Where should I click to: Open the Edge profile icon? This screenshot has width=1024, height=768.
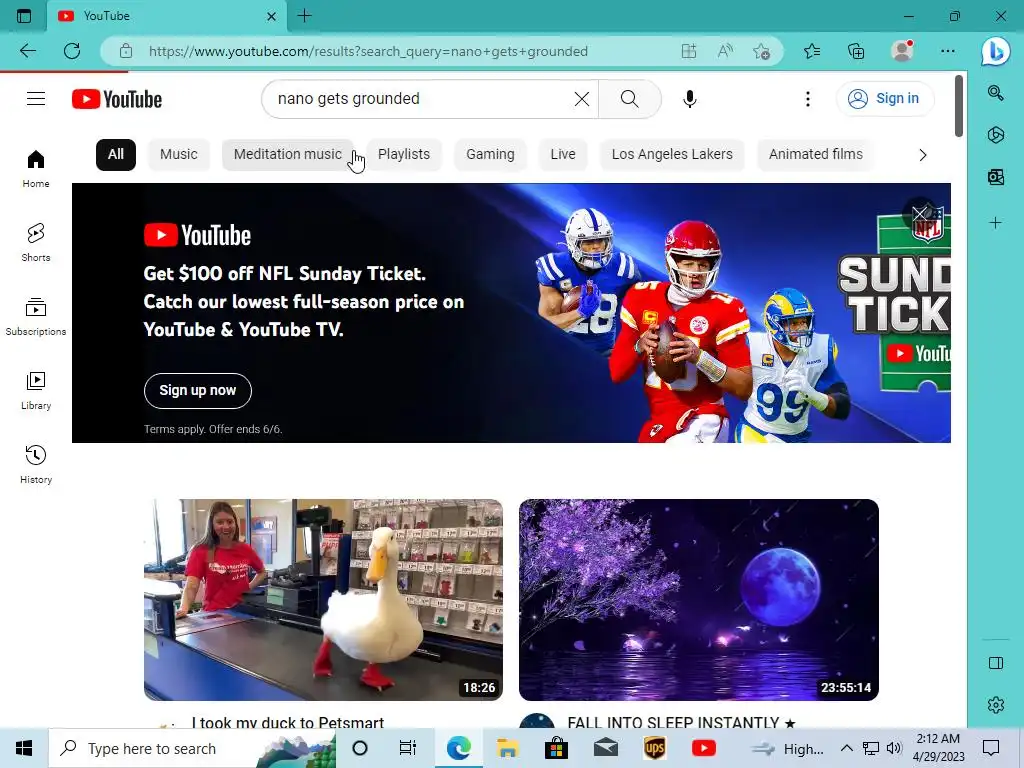903,51
